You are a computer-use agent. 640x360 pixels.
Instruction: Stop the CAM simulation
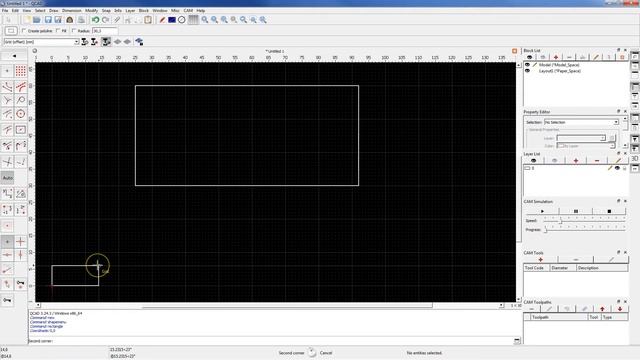tap(609, 211)
